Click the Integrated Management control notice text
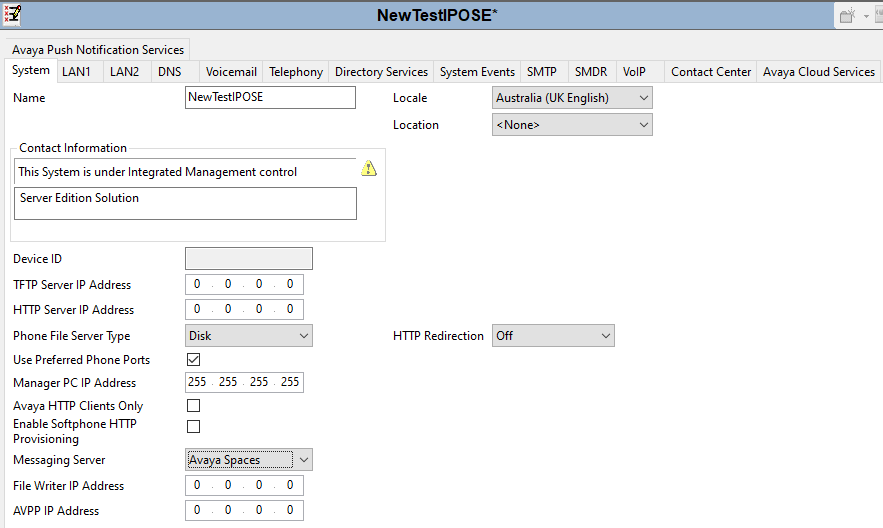883x528 pixels. point(157,172)
